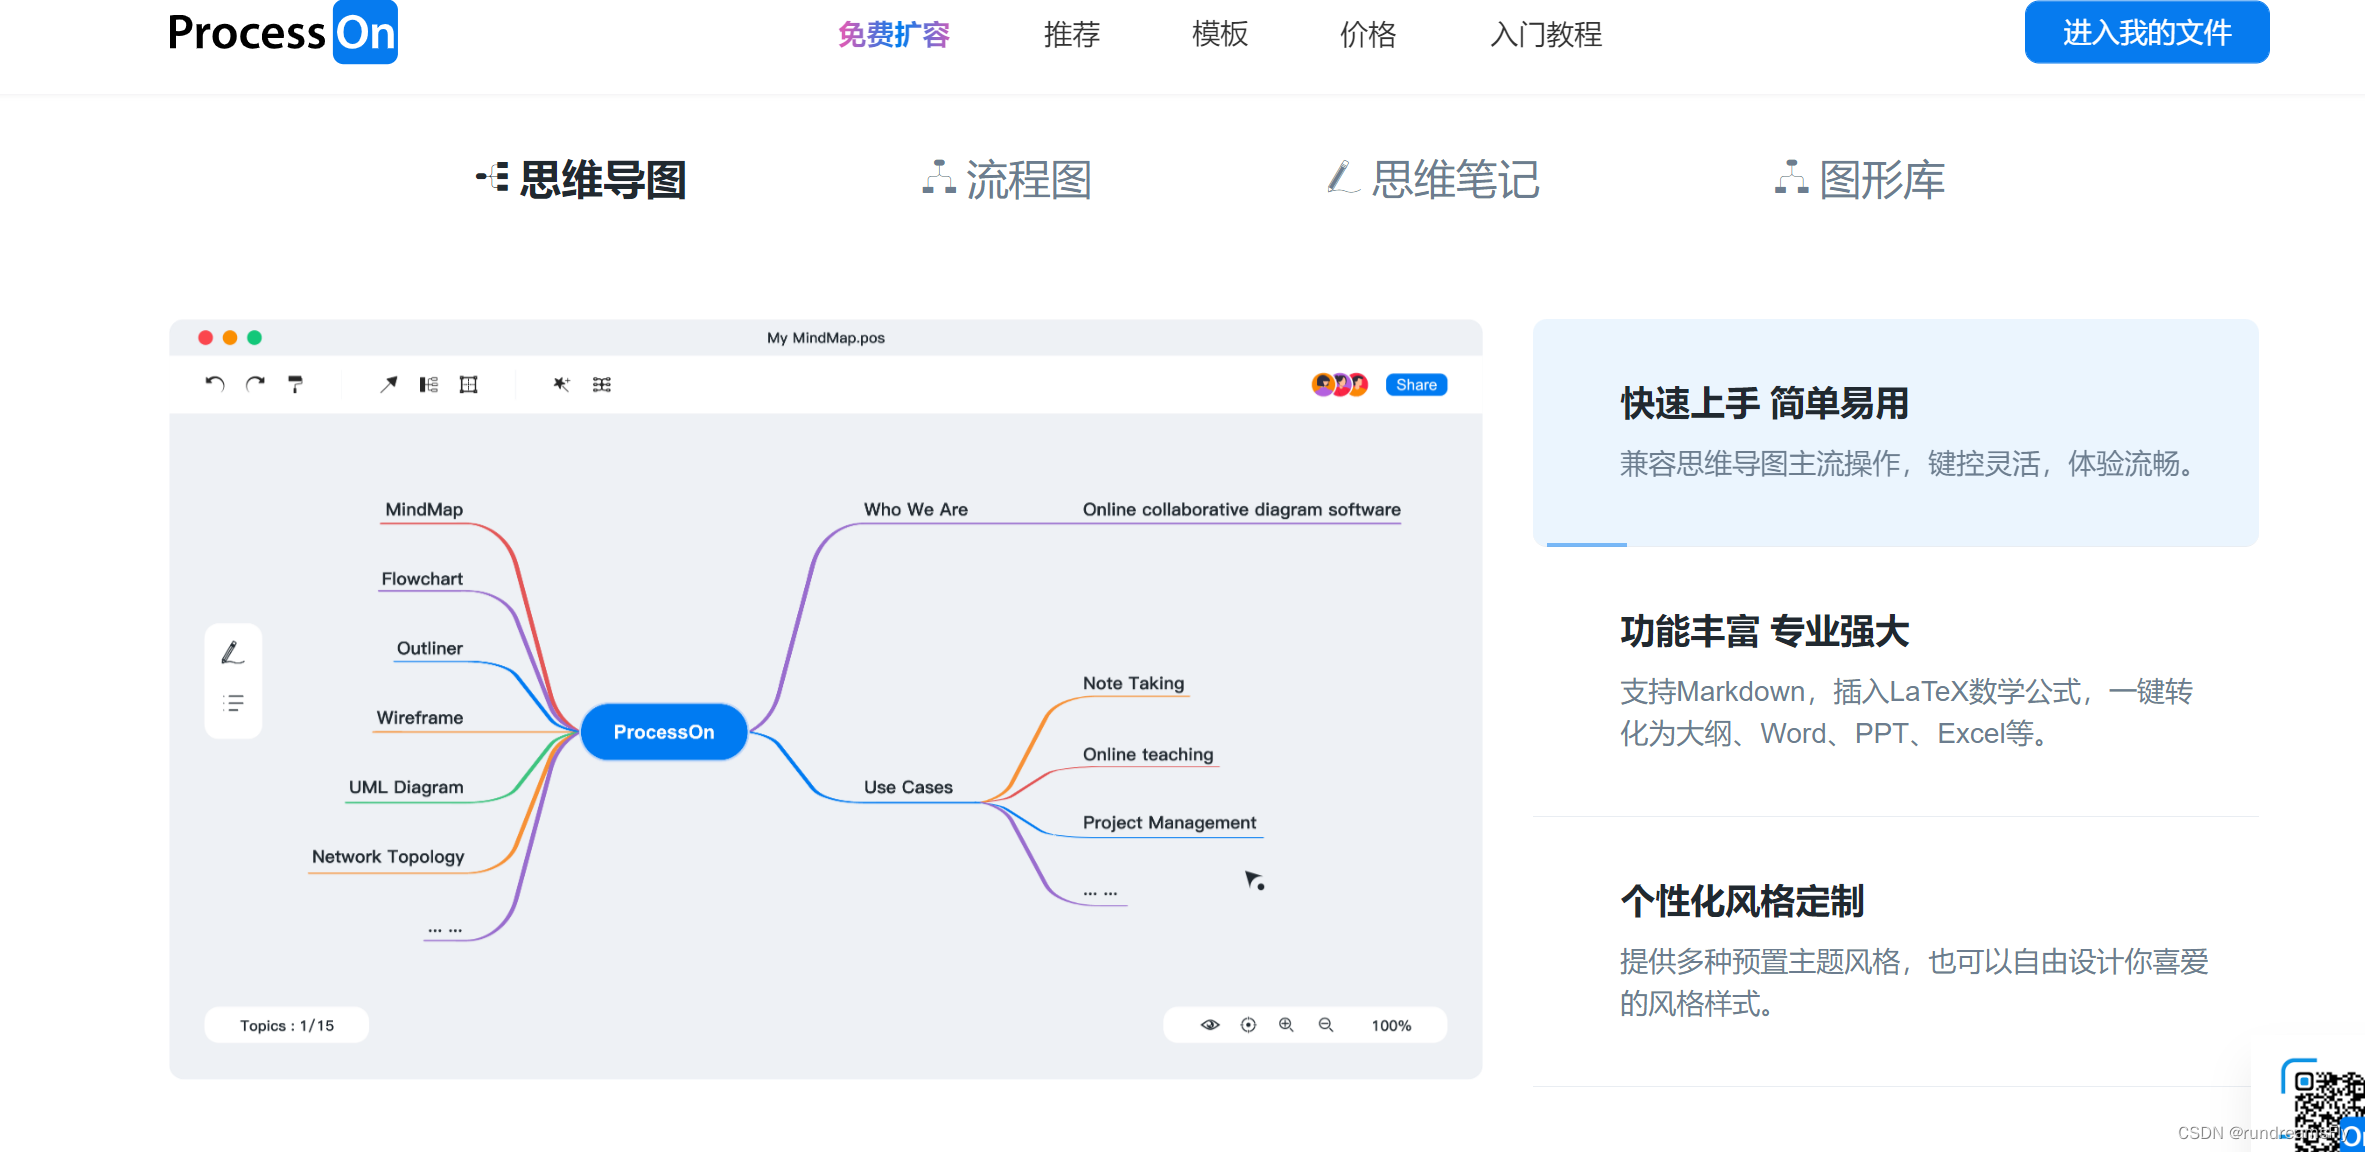Image resolution: width=2365 pixels, height=1152 pixels.
Task: Select the format painter icon
Action: point(295,384)
